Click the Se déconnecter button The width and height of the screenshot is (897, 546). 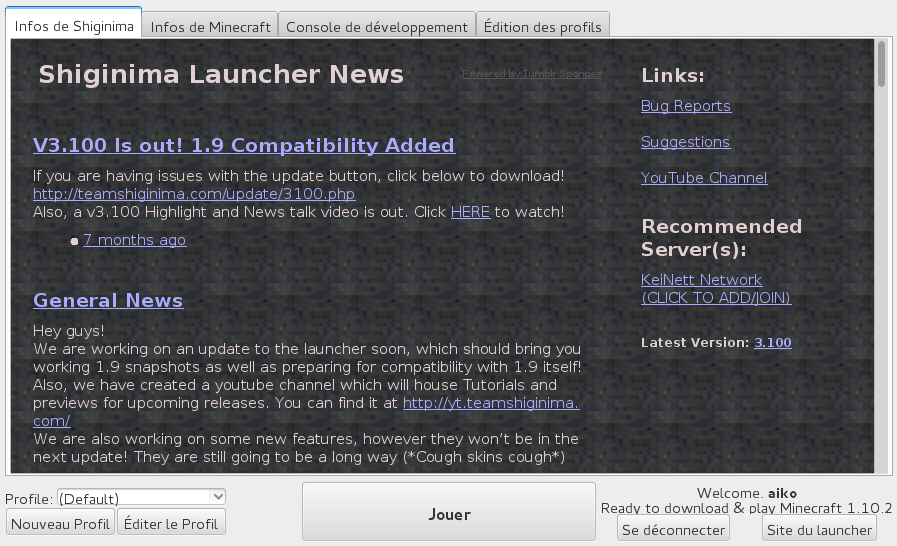tap(673, 530)
